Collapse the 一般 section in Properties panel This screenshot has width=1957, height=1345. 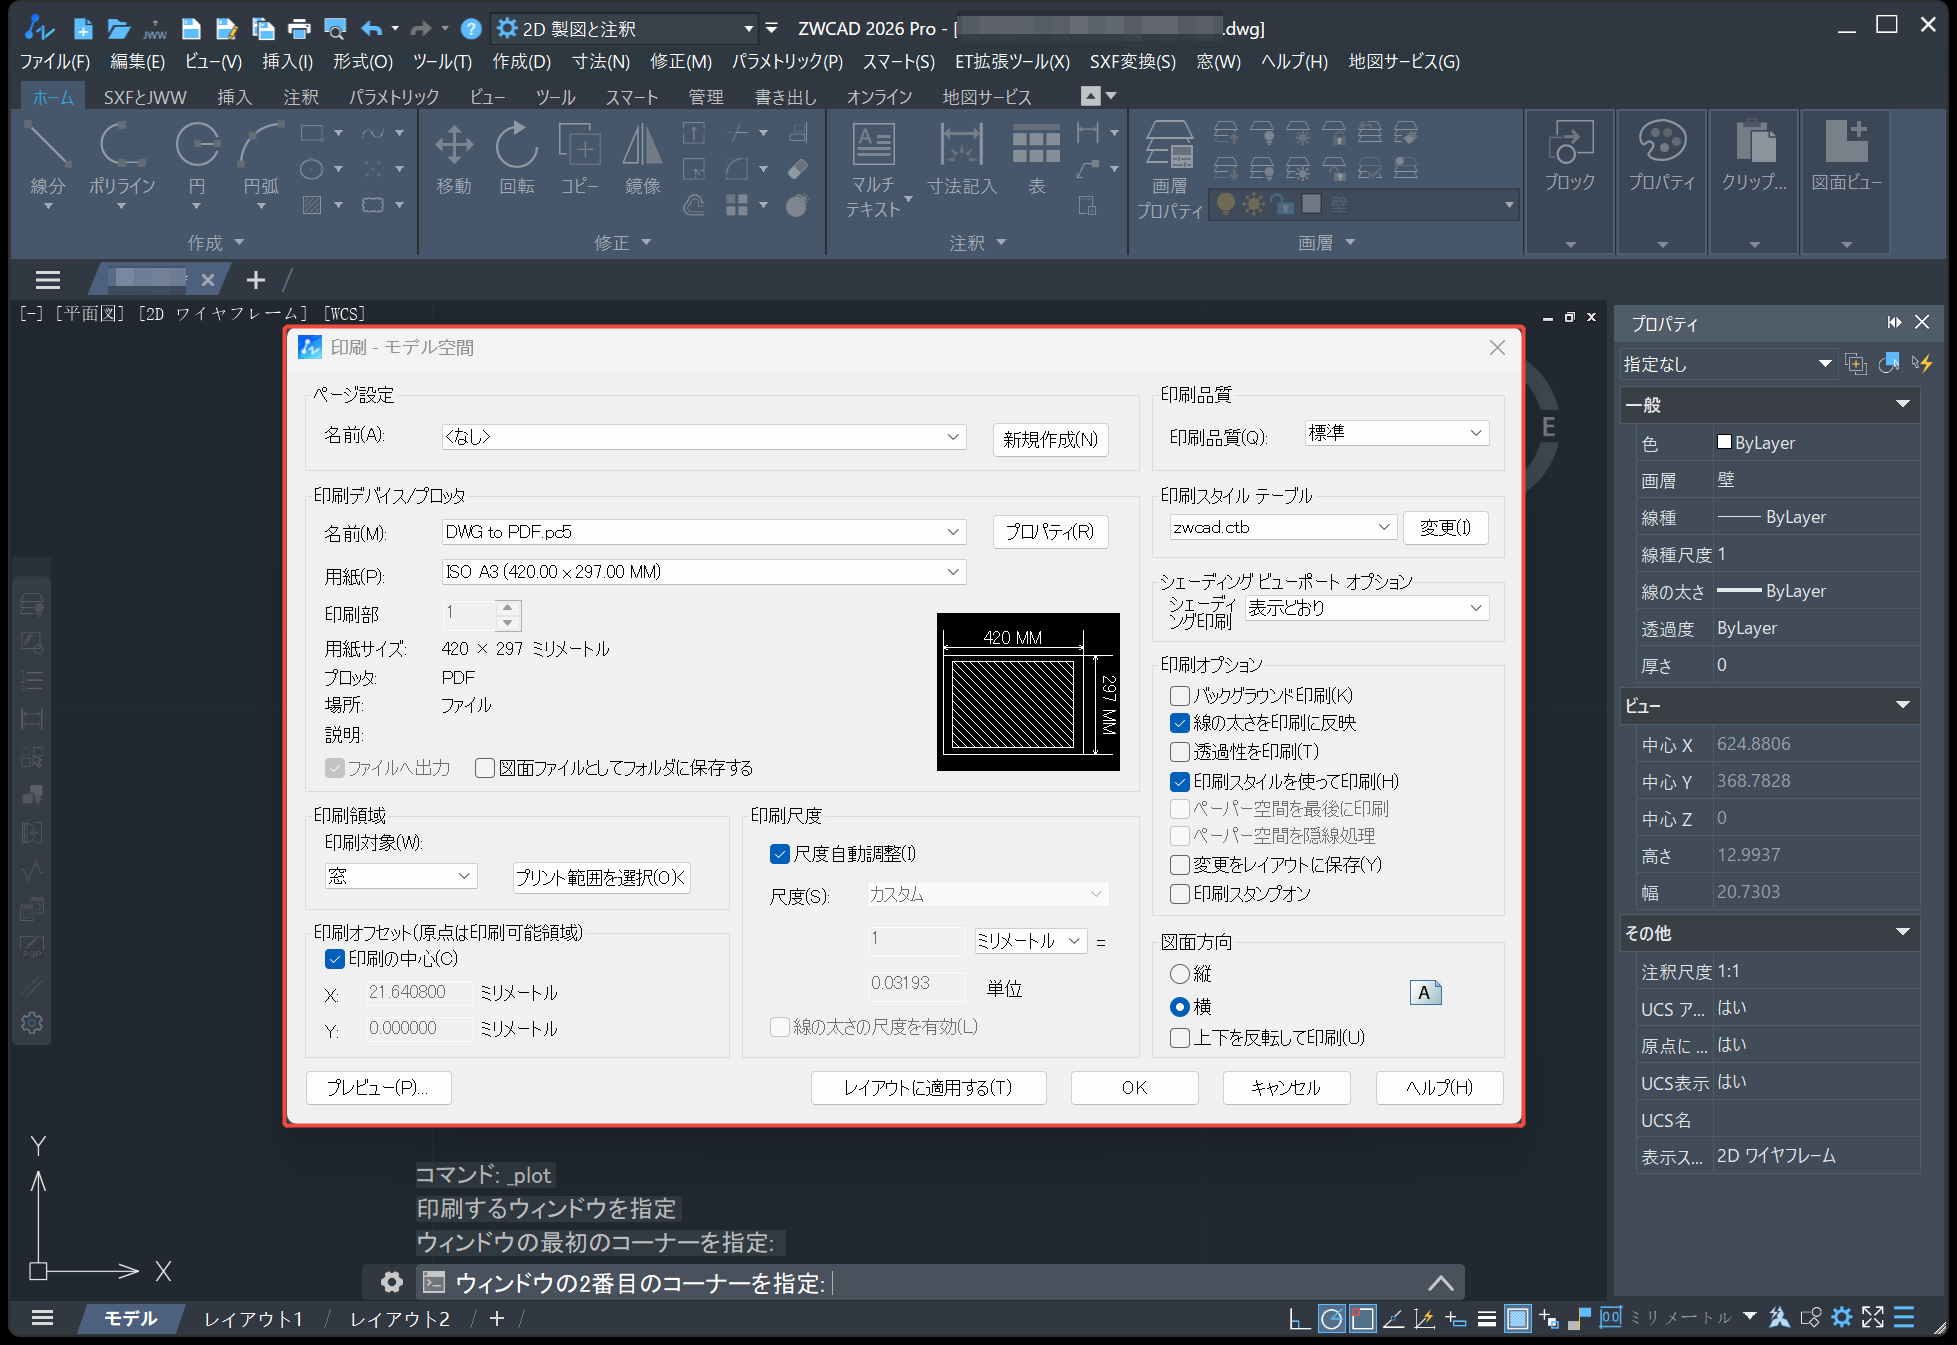coord(1902,404)
